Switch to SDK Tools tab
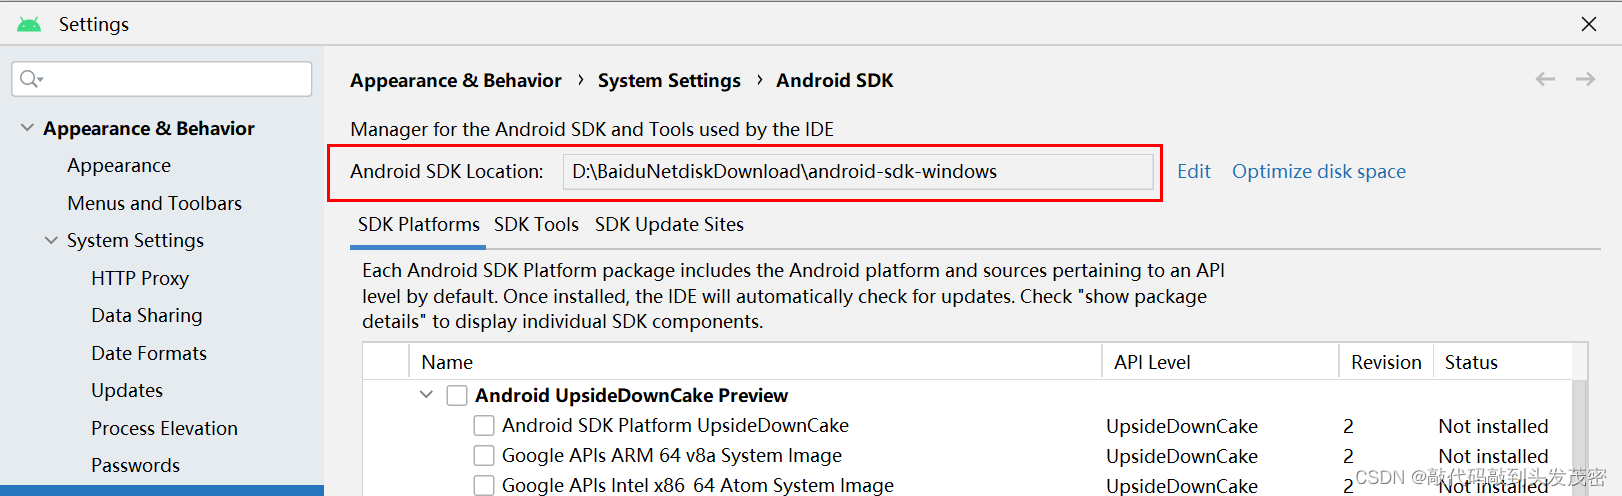Viewport: 1622px width, 496px height. pyautogui.click(x=536, y=225)
